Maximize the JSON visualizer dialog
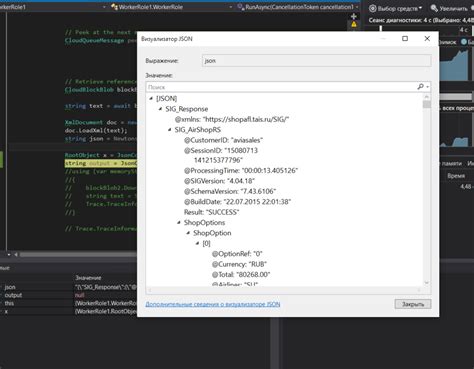This screenshot has height=369, width=474. [x=405, y=39]
